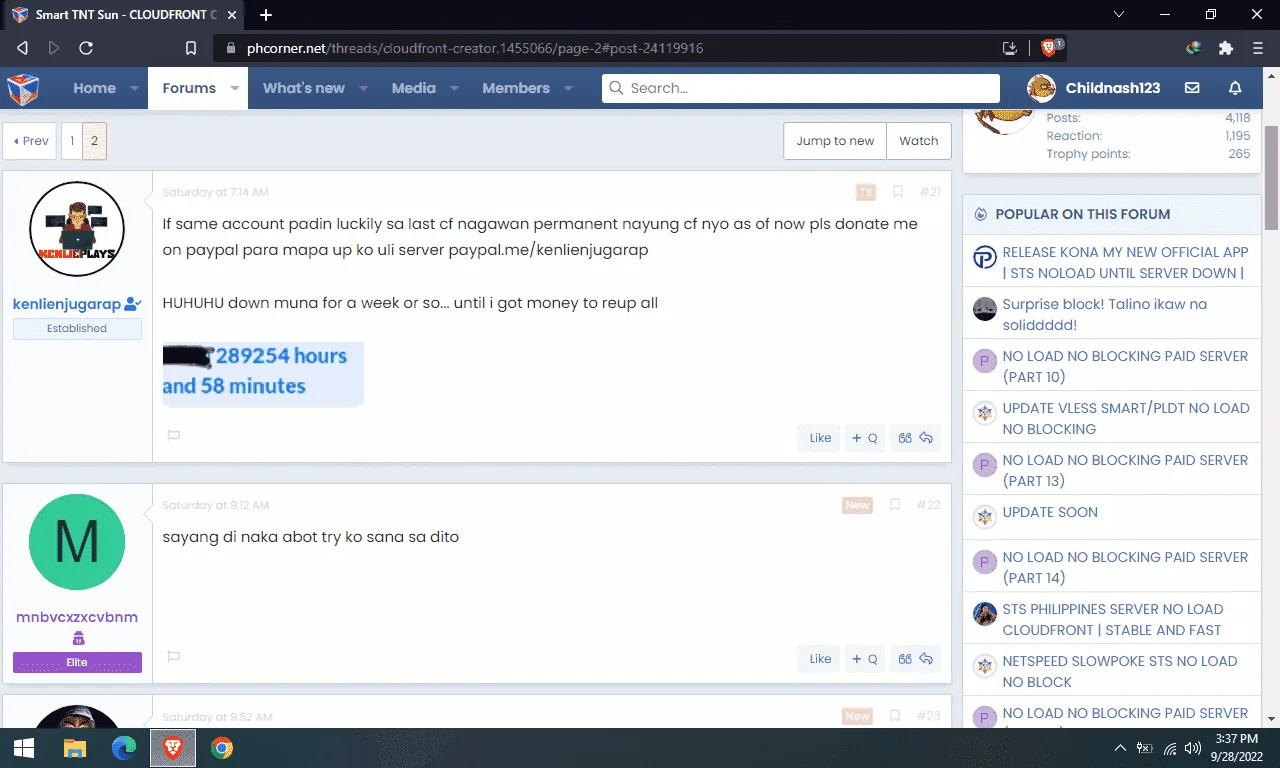The image size is (1280, 768).
Task: Open RELEASE KONA MY NEW OFFICIAL APP thread
Action: (x=1126, y=262)
